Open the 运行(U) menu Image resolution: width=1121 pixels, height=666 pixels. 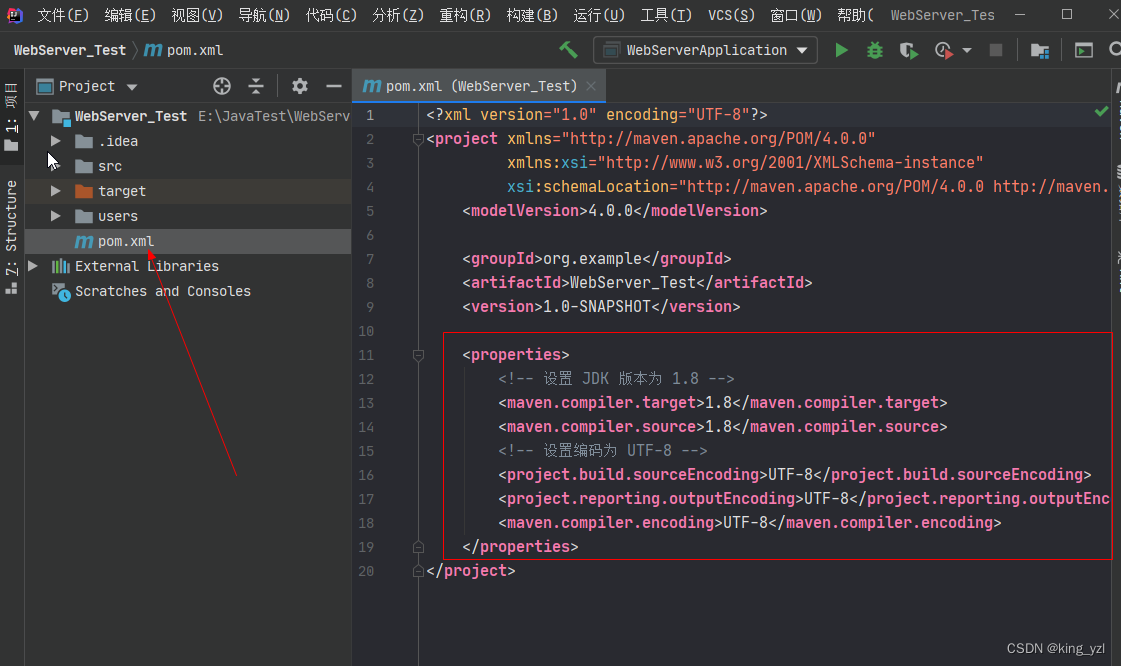(x=599, y=15)
